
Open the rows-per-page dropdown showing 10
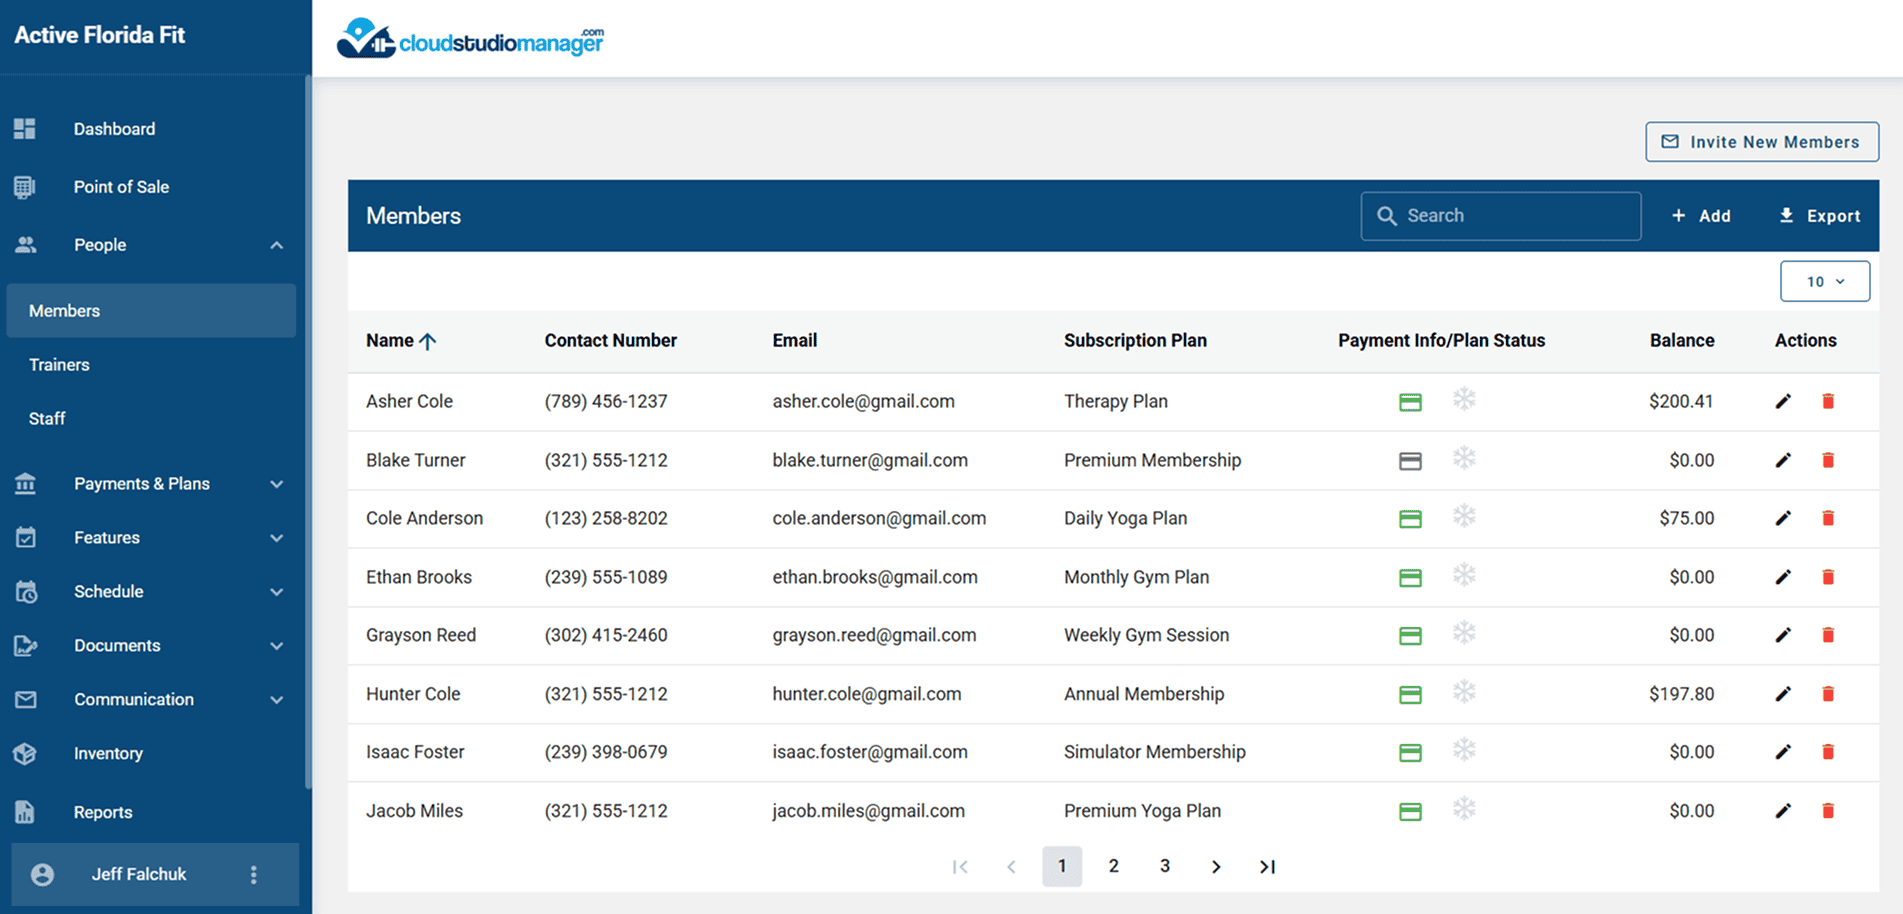pyautogui.click(x=1824, y=282)
